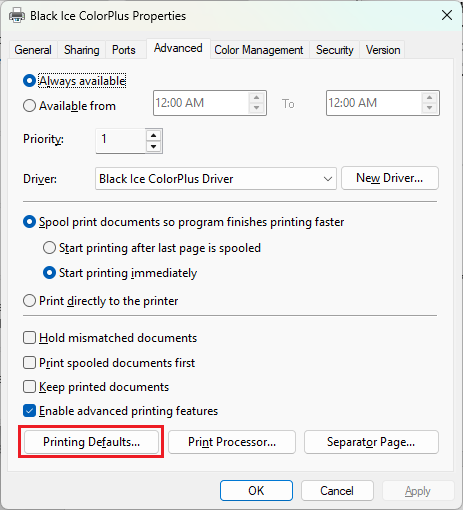Increase Priority with the up arrow

(153, 135)
